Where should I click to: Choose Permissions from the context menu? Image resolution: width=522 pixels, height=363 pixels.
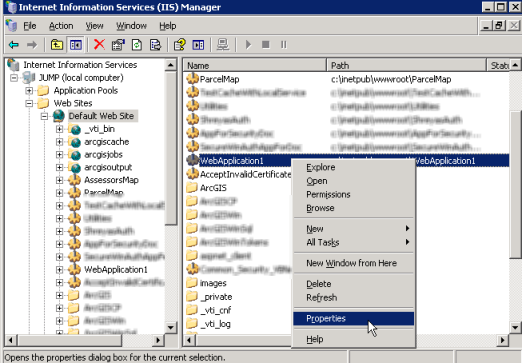[354, 194]
